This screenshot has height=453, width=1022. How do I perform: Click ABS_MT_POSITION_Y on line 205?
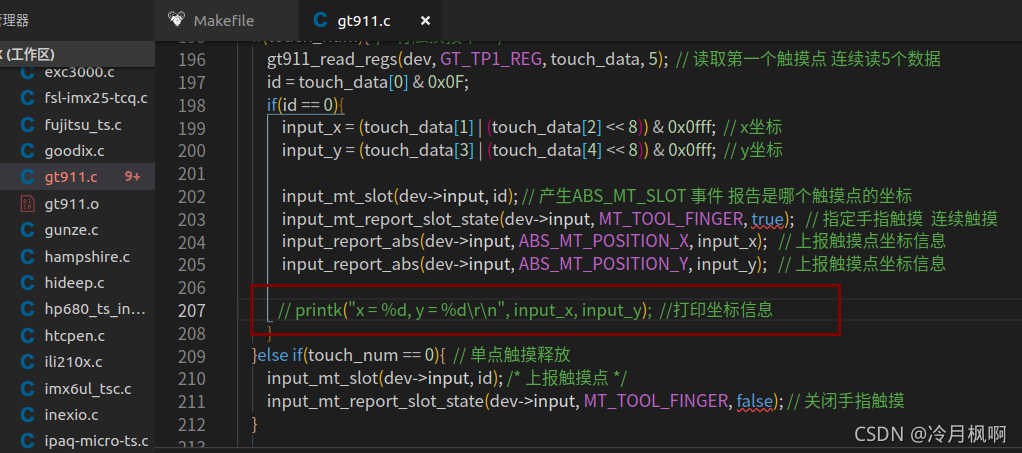point(604,265)
